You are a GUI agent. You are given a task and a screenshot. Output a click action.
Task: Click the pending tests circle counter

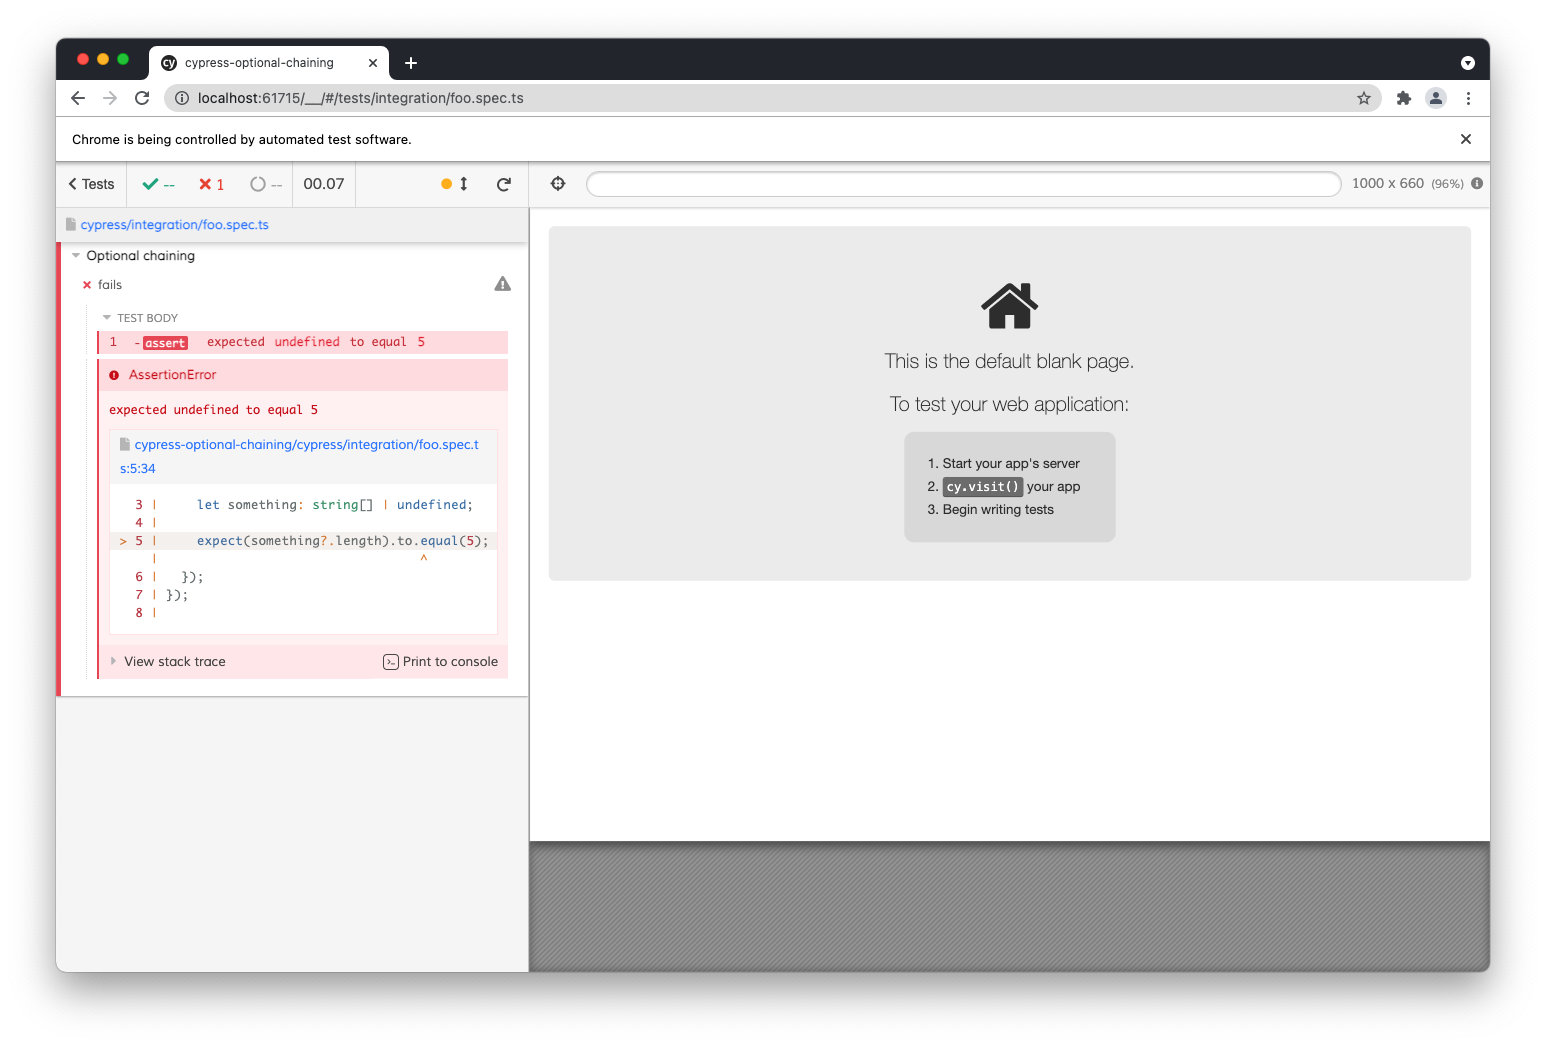point(266,184)
